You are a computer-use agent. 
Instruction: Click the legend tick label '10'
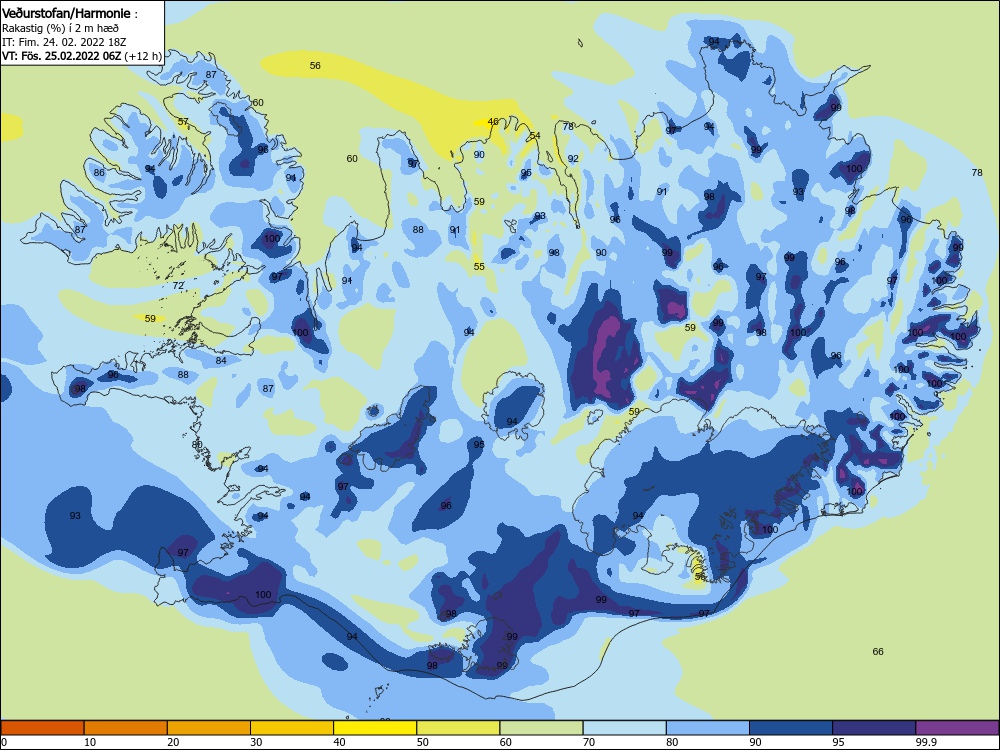(x=90, y=742)
